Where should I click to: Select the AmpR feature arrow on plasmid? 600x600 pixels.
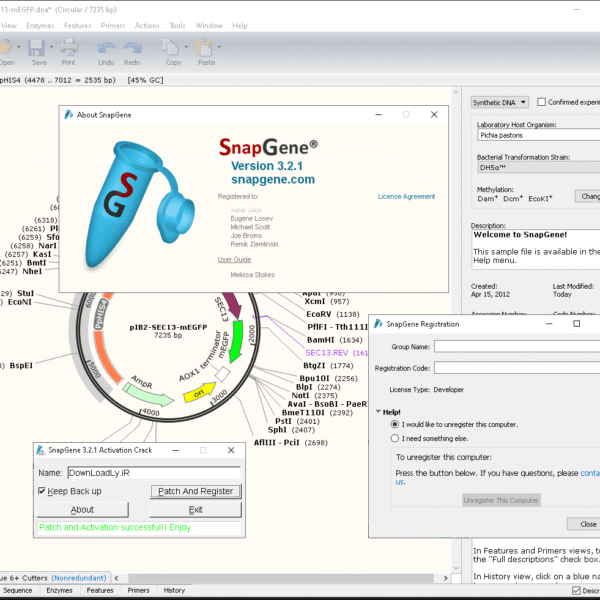pos(148,395)
